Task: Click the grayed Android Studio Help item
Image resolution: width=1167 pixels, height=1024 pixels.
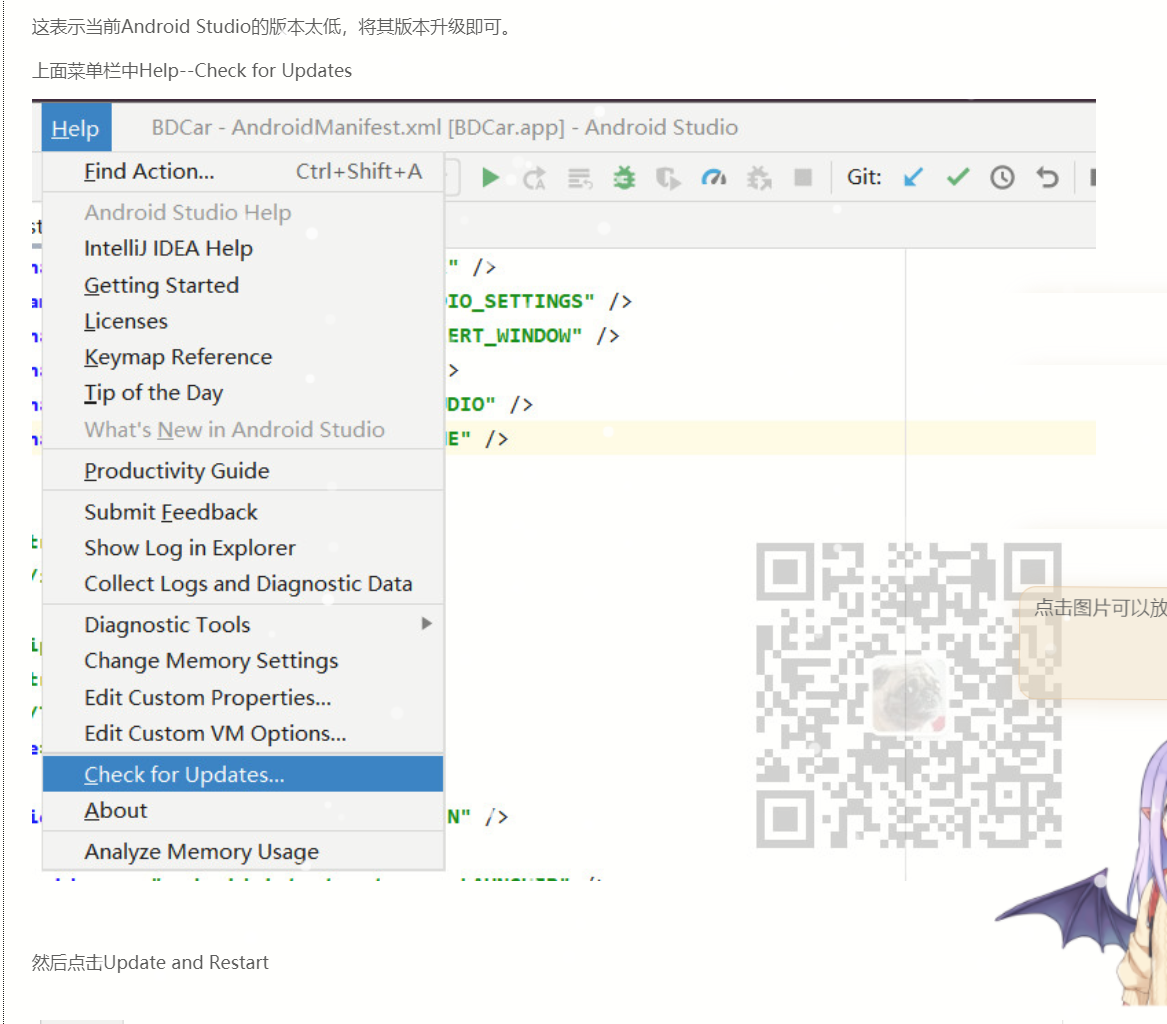Action: [243, 213]
